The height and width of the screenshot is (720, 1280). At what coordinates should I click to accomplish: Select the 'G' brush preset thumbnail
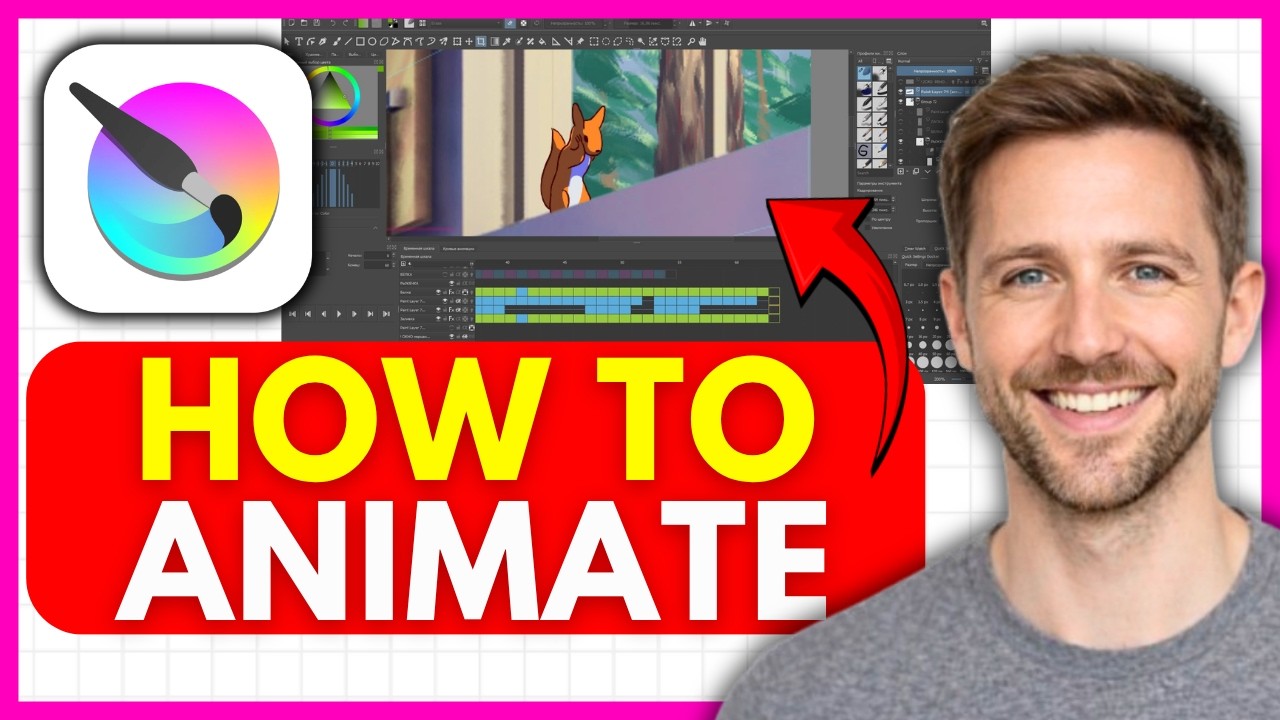(864, 150)
